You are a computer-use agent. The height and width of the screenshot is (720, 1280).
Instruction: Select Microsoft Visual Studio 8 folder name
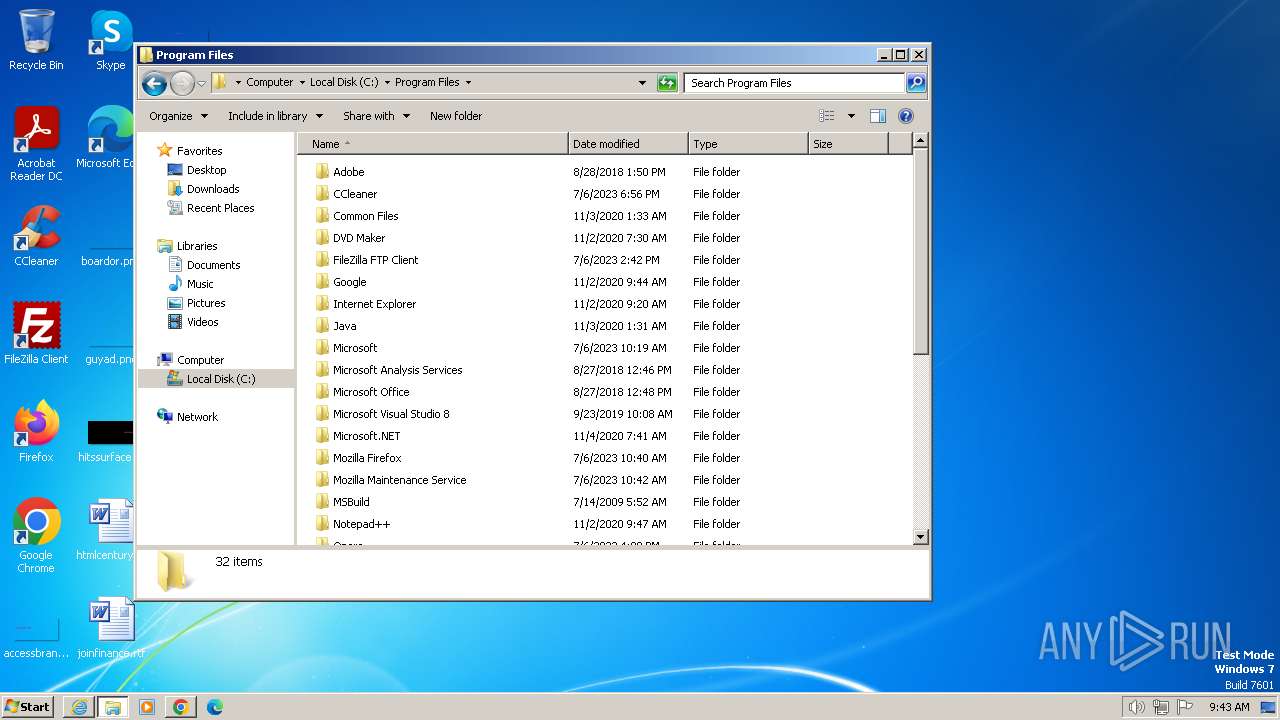click(391, 414)
